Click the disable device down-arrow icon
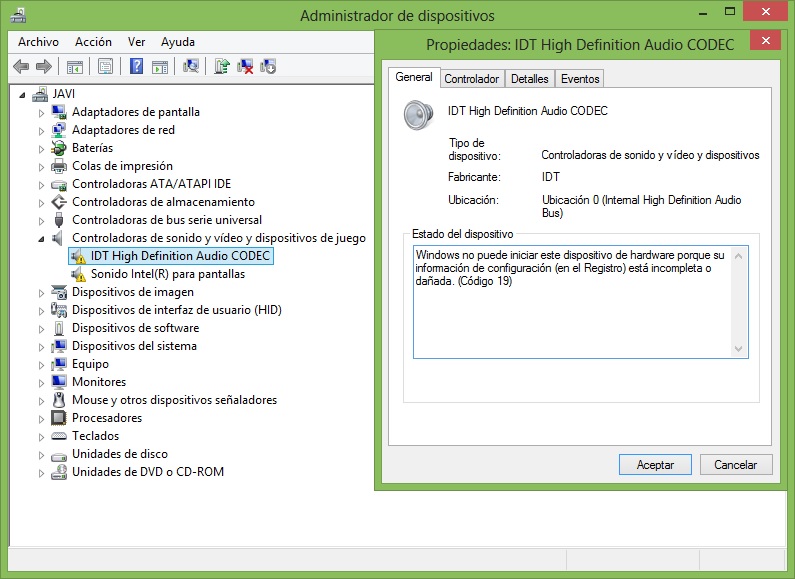Viewport: 795px width, 579px height. [268, 66]
